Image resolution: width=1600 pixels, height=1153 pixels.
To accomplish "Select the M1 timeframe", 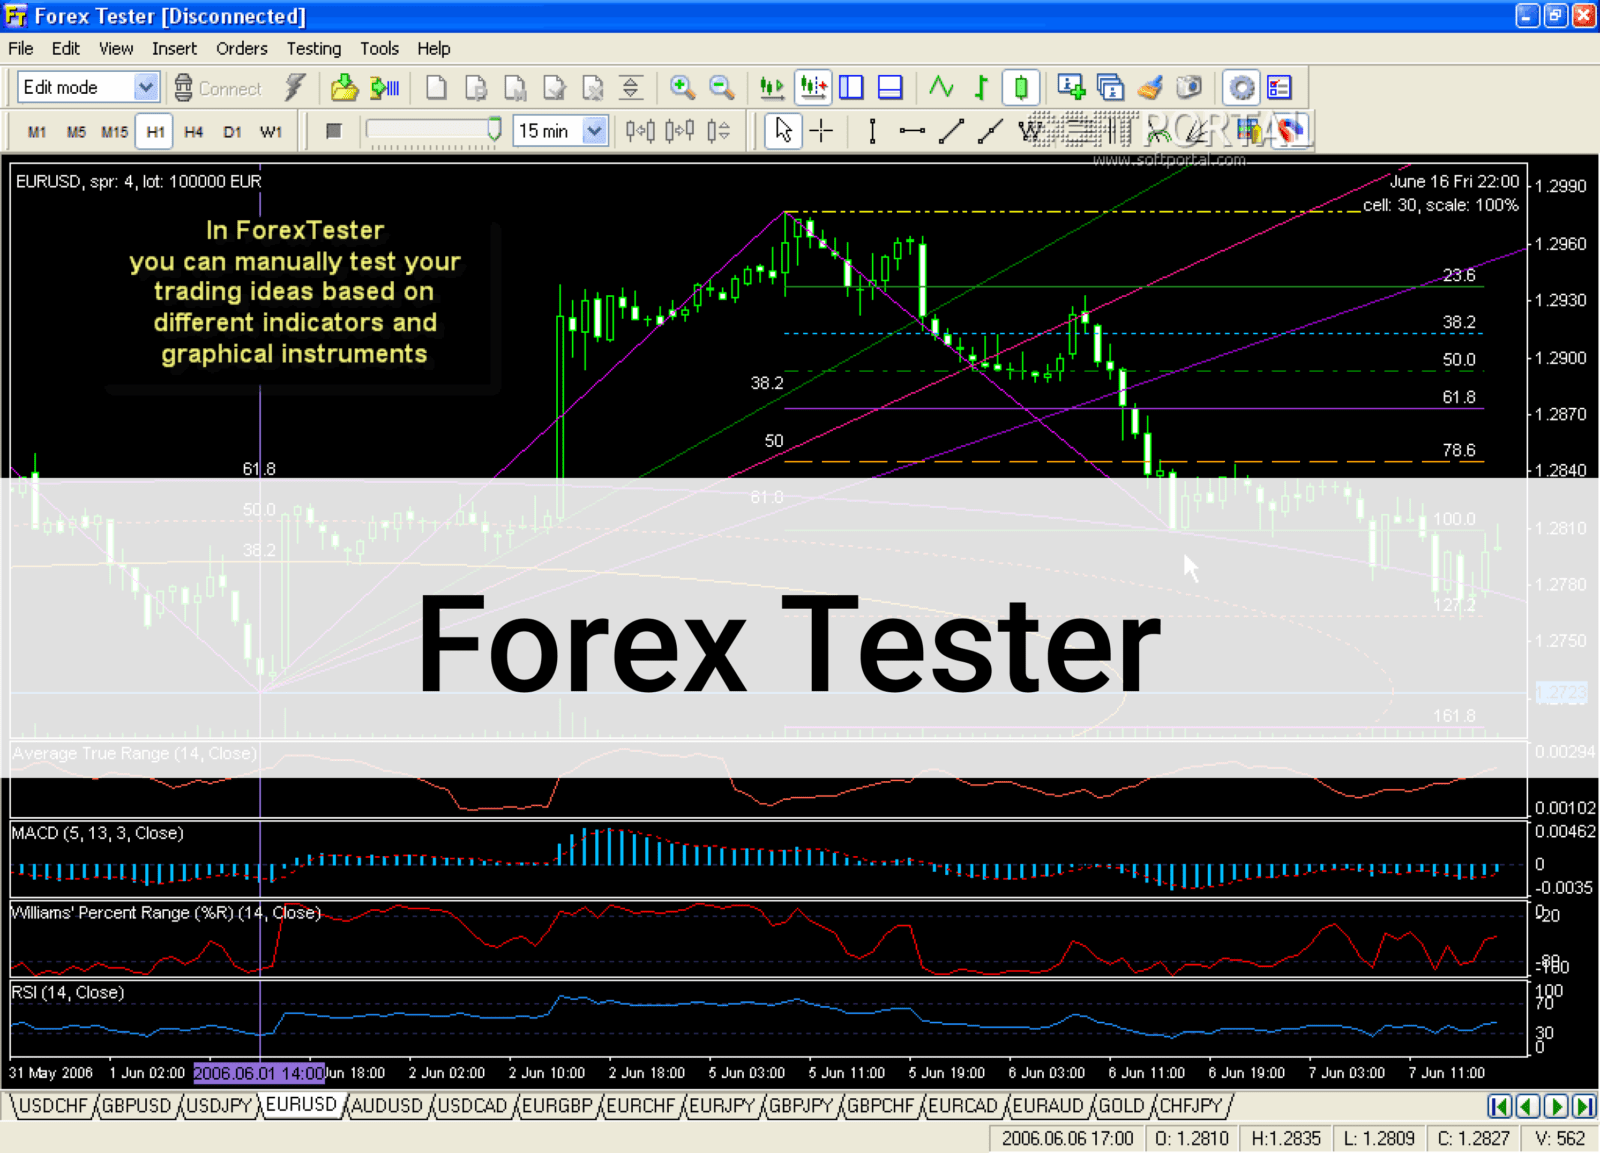I will 37,131.
